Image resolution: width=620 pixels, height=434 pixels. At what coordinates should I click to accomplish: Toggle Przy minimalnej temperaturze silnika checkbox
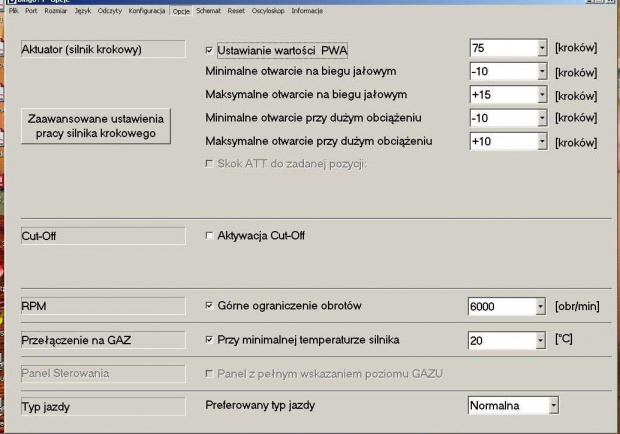point(209,340)
